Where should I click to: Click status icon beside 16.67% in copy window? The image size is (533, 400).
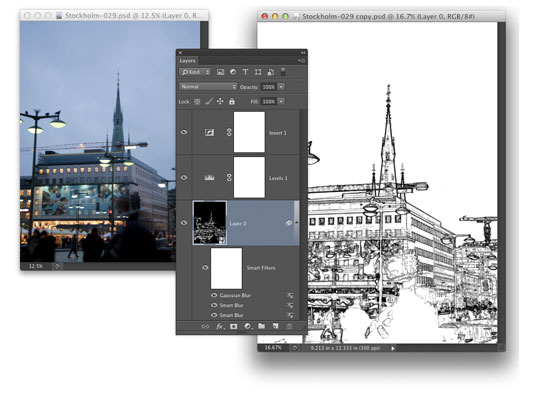point(295,348)
